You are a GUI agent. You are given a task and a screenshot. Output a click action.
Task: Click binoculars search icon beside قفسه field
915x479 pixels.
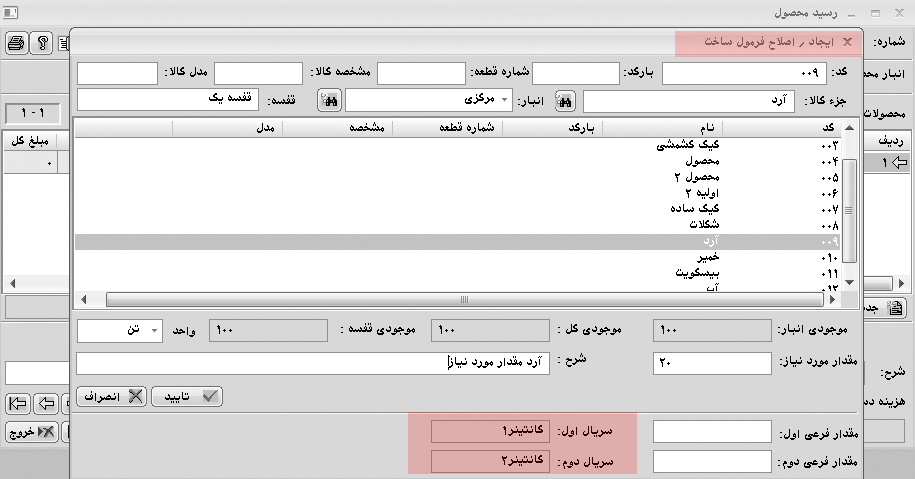pos(329,101)
